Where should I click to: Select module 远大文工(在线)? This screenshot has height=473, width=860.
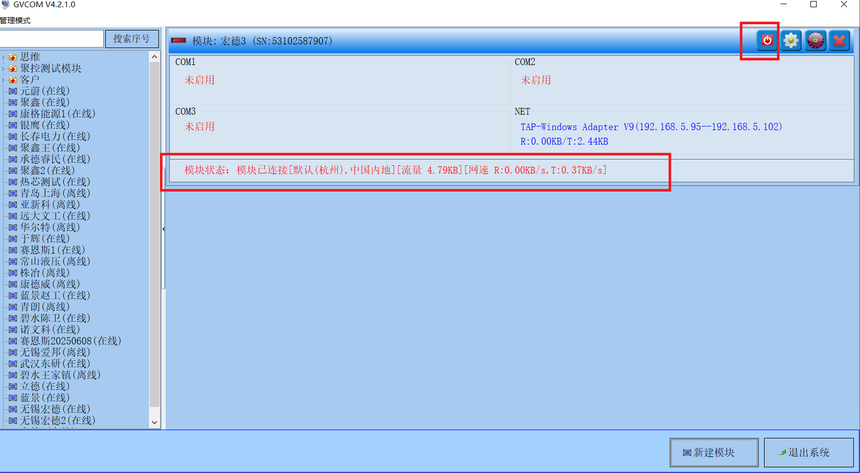55,216
